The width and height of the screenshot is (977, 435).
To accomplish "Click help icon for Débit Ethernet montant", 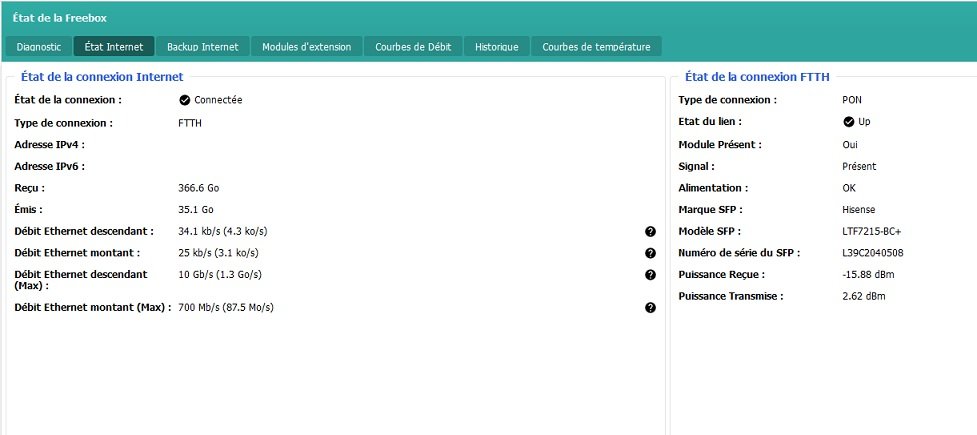I will click(650, 253).
